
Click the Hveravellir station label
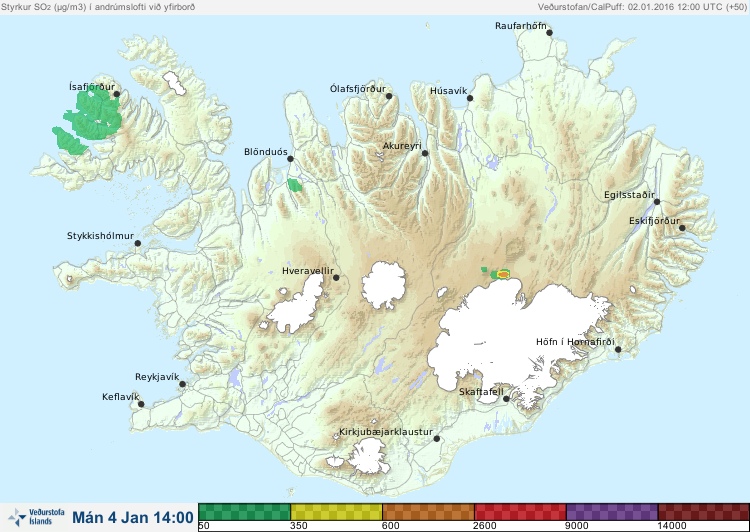click(x=308, y=271)
